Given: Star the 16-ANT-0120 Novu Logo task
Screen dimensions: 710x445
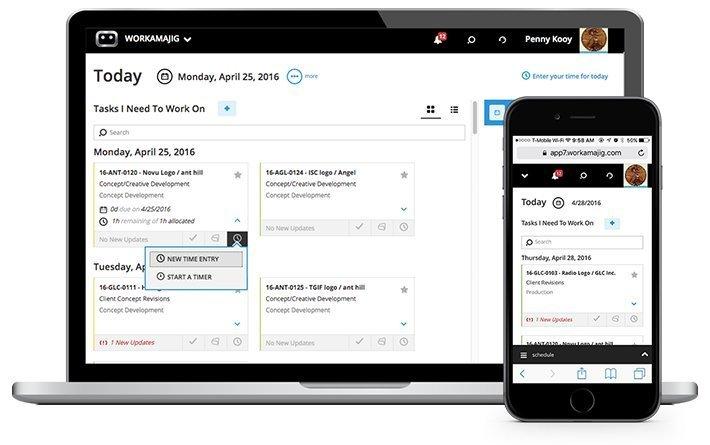Looking at the screenshot, I should click(237, 175).
